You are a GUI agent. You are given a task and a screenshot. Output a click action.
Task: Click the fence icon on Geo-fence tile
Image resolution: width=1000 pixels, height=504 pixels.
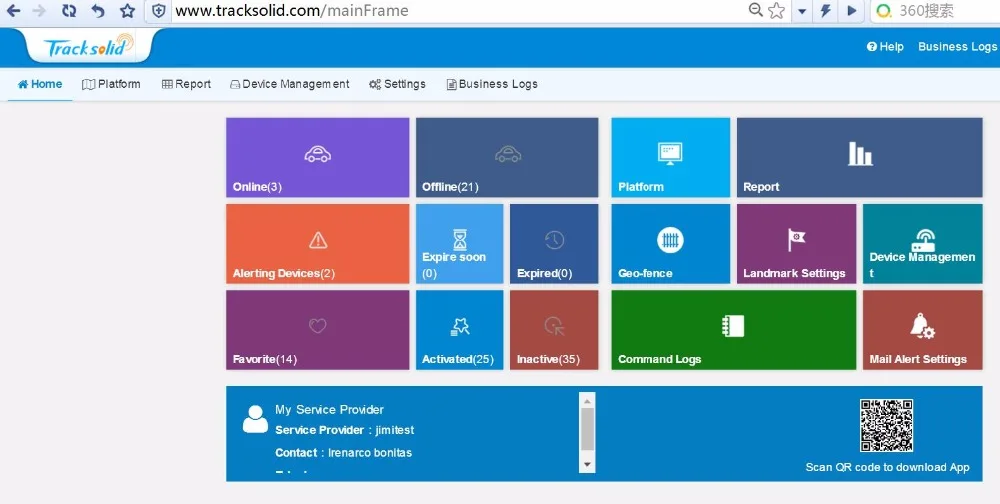(670, 240)
